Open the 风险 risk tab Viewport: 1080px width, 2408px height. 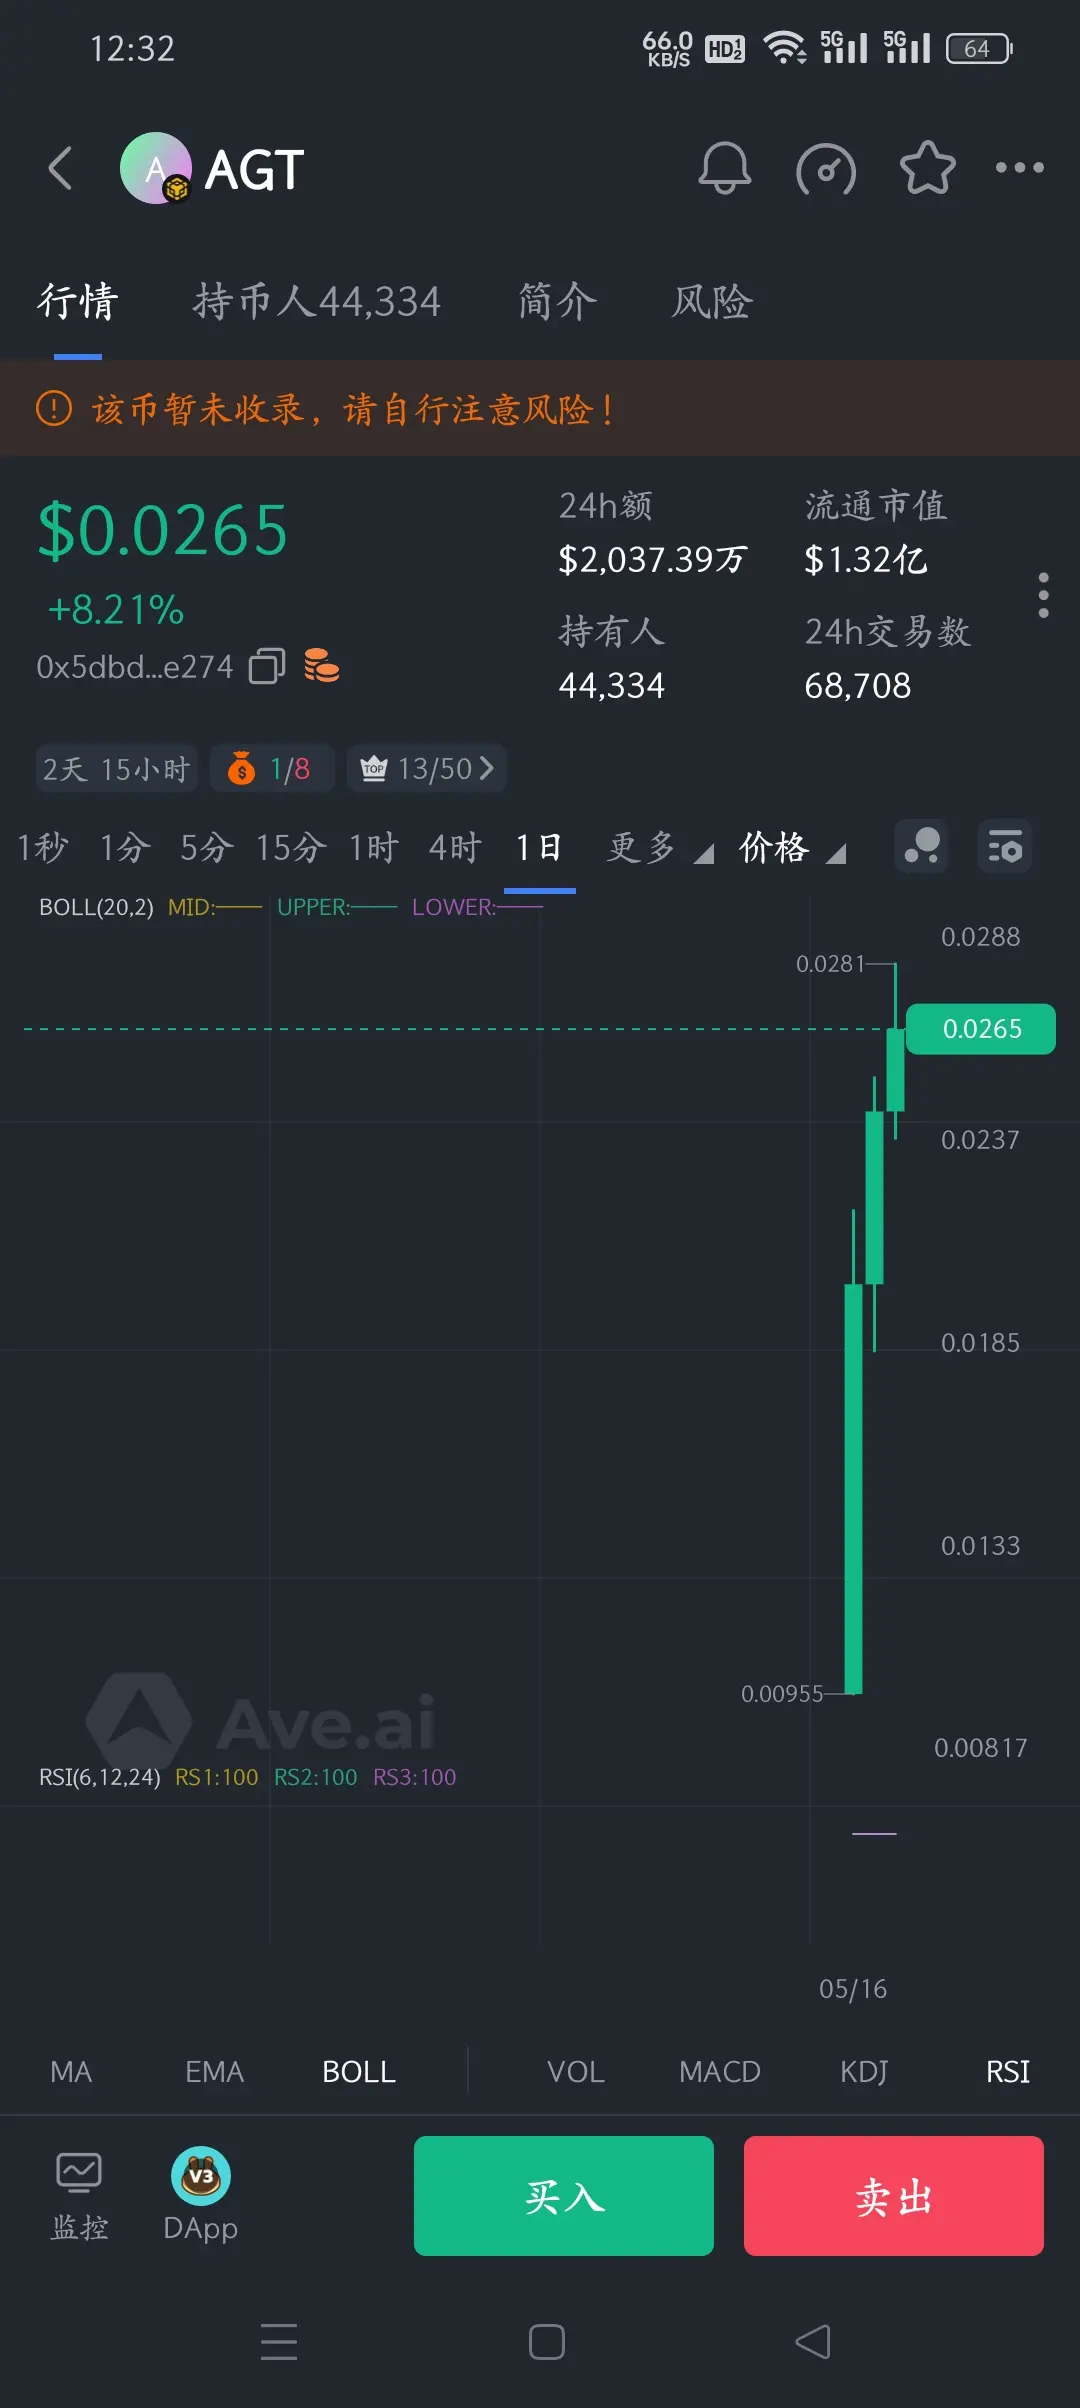tap(712, 301)
